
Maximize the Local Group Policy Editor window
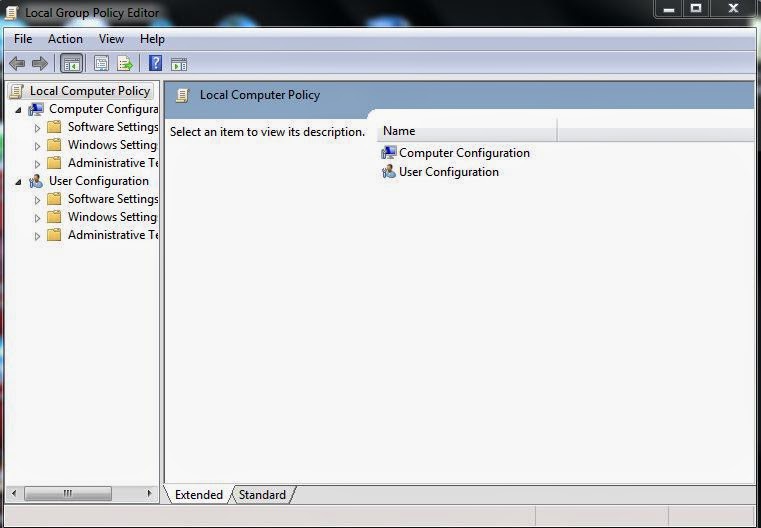696,9
